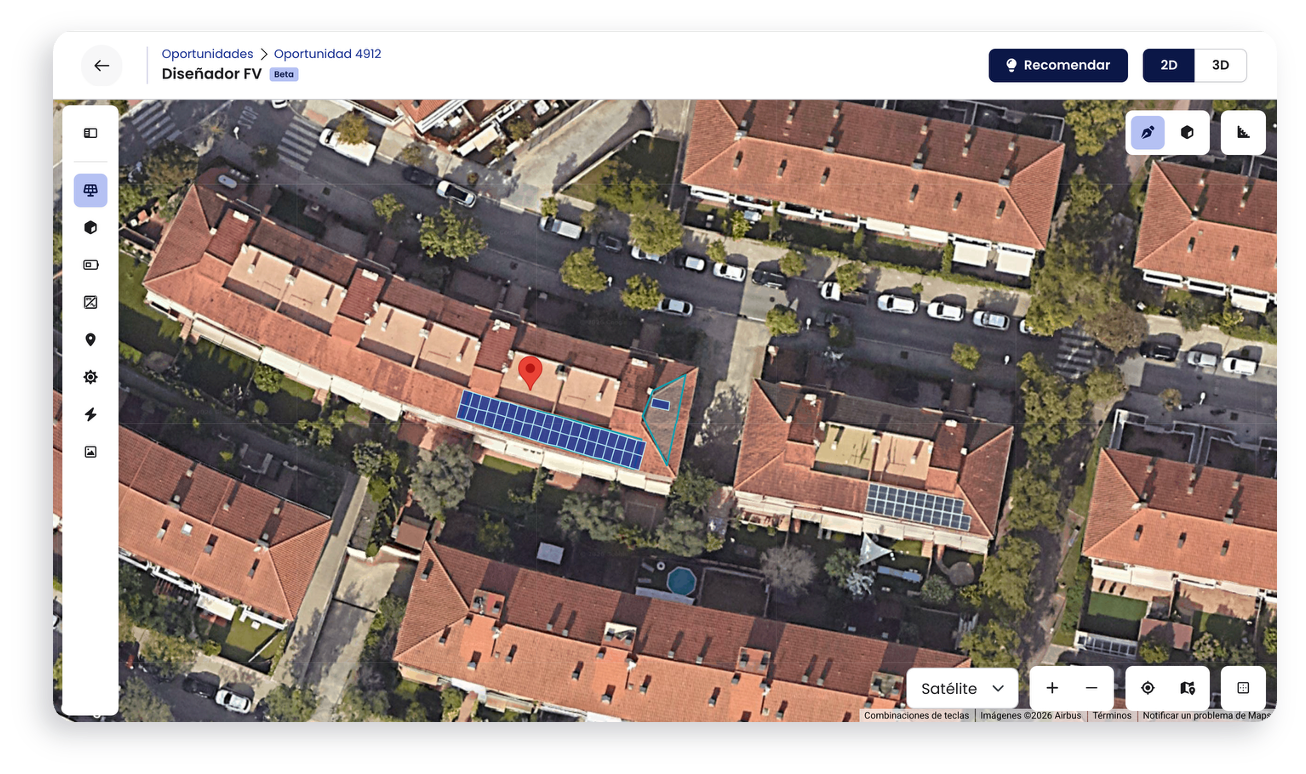Image resolution: width=1306 pixels, height=774 pixels.
Task: Activate the roof drawing pen tool
Action: [x=1148, y=132]
